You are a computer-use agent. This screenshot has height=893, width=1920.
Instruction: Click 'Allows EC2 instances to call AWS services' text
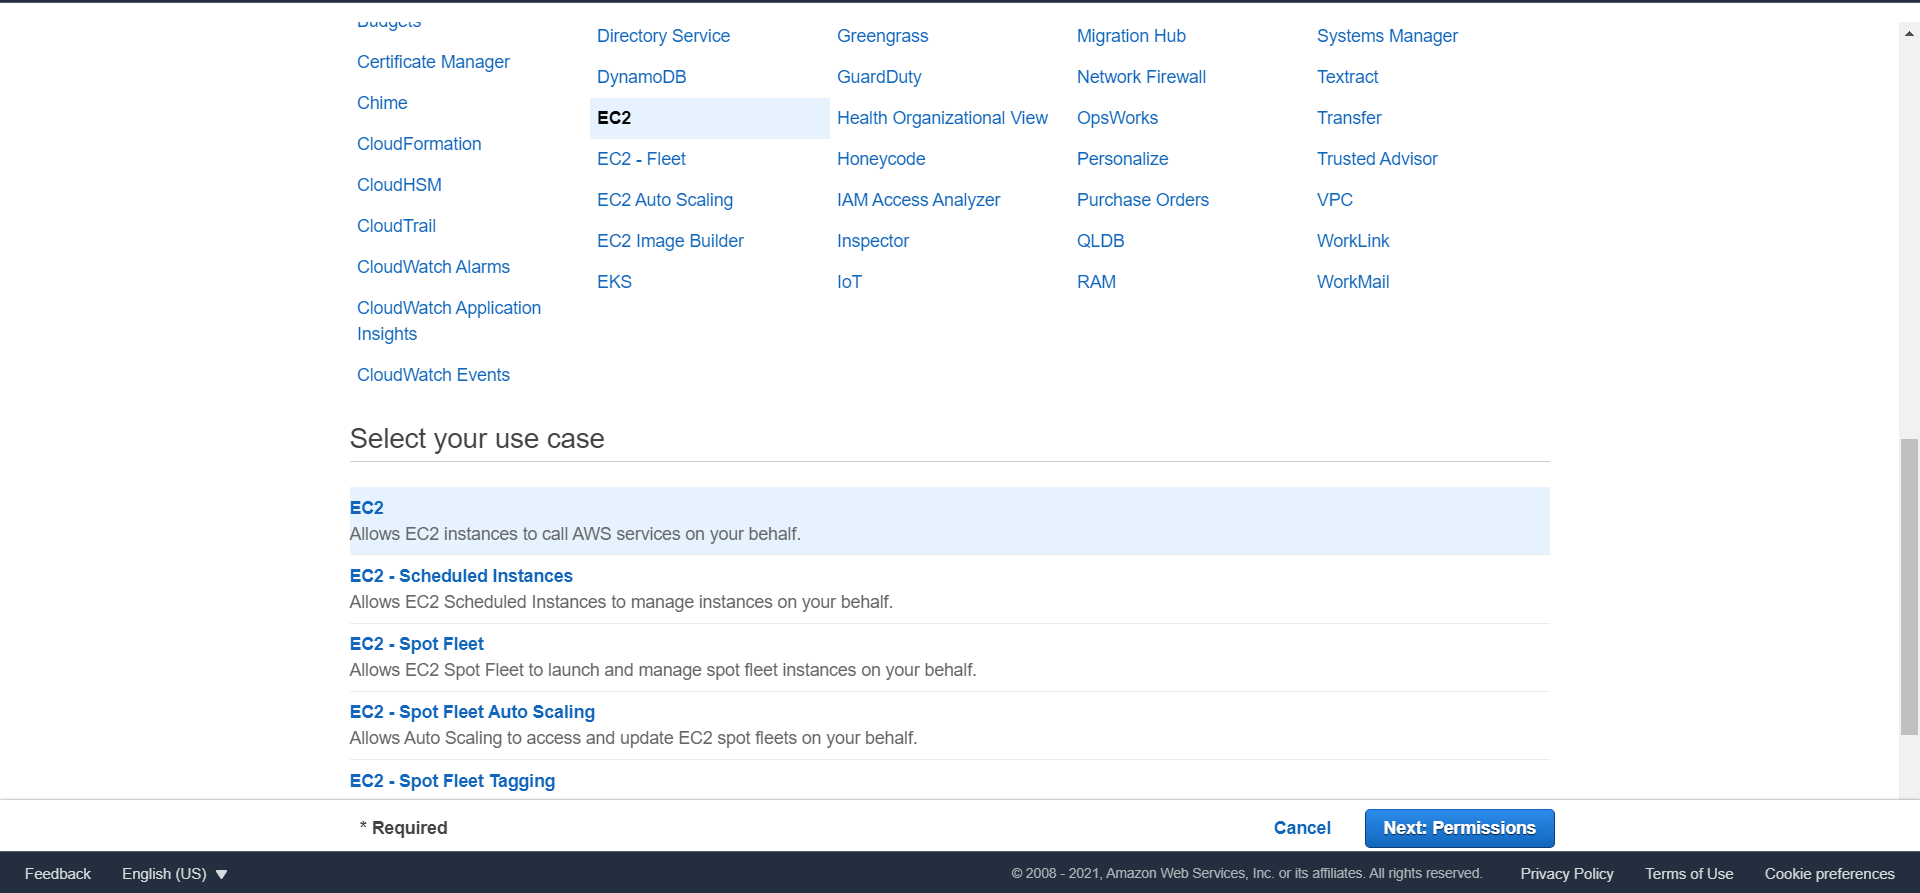(x=575, y=534)
